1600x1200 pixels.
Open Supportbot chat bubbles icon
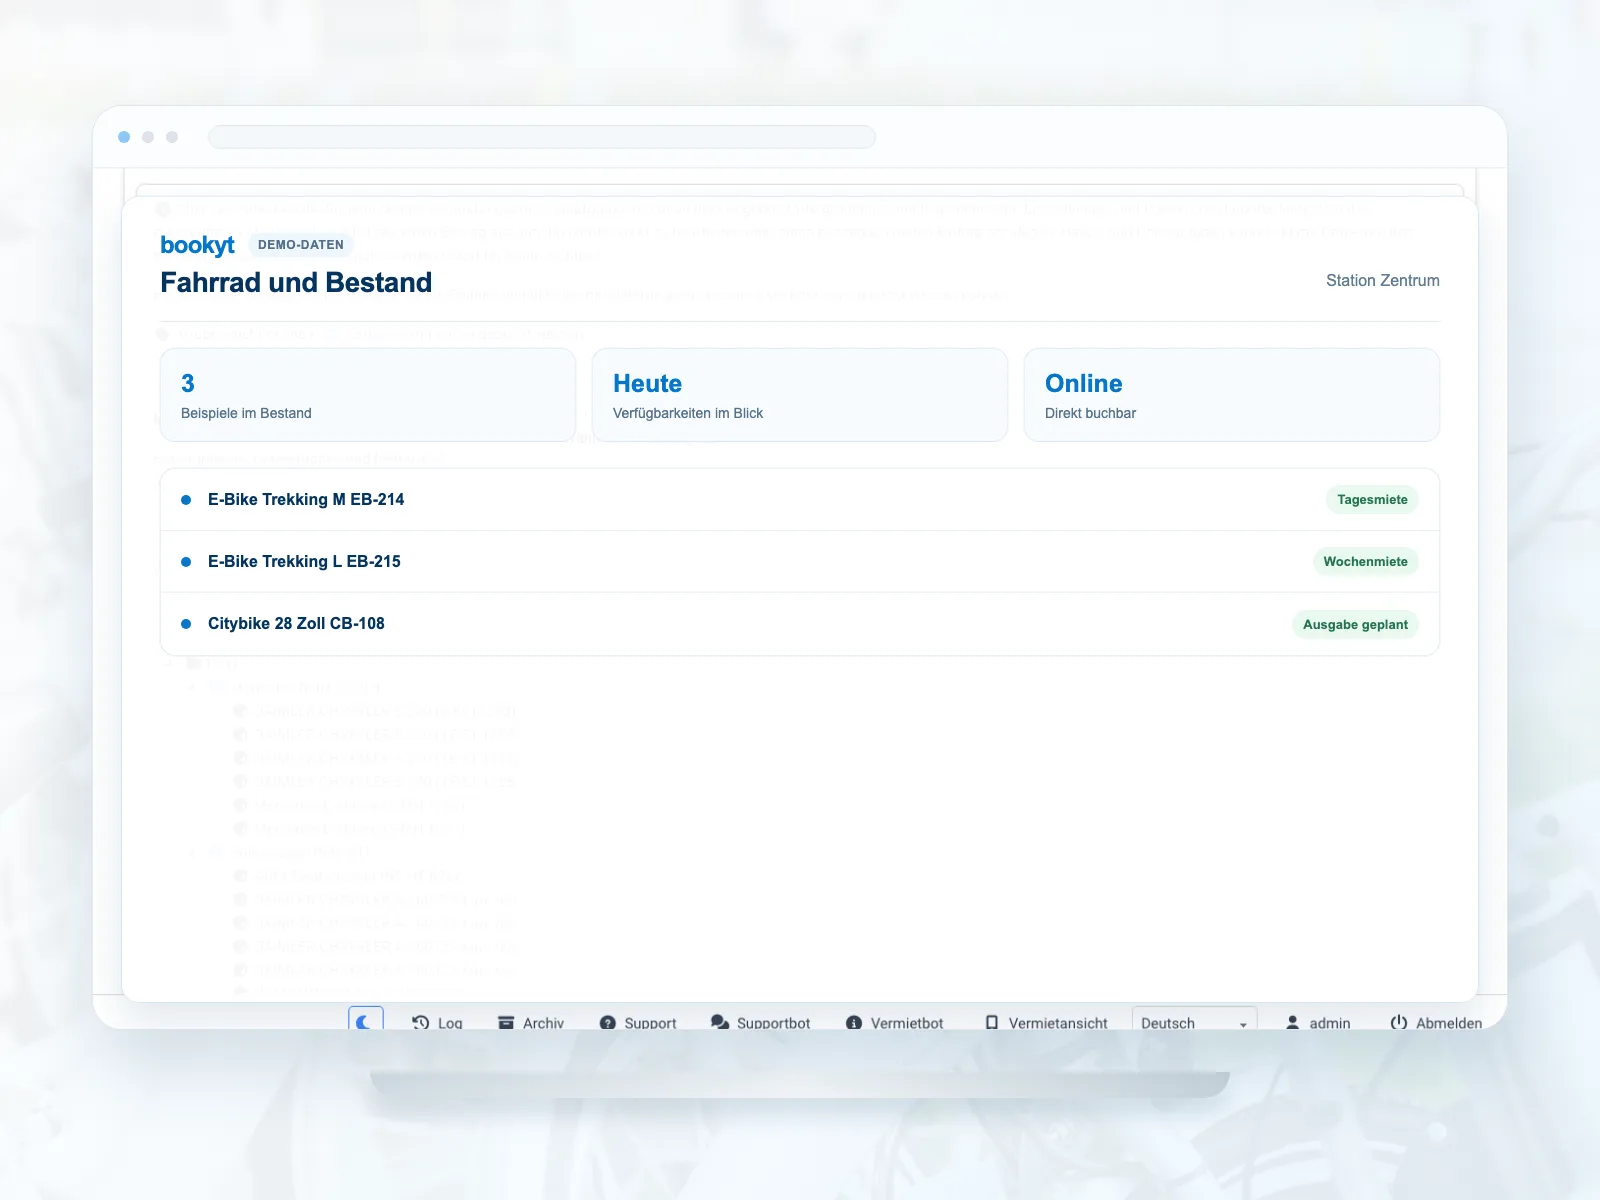click(x=720, y=1022)
